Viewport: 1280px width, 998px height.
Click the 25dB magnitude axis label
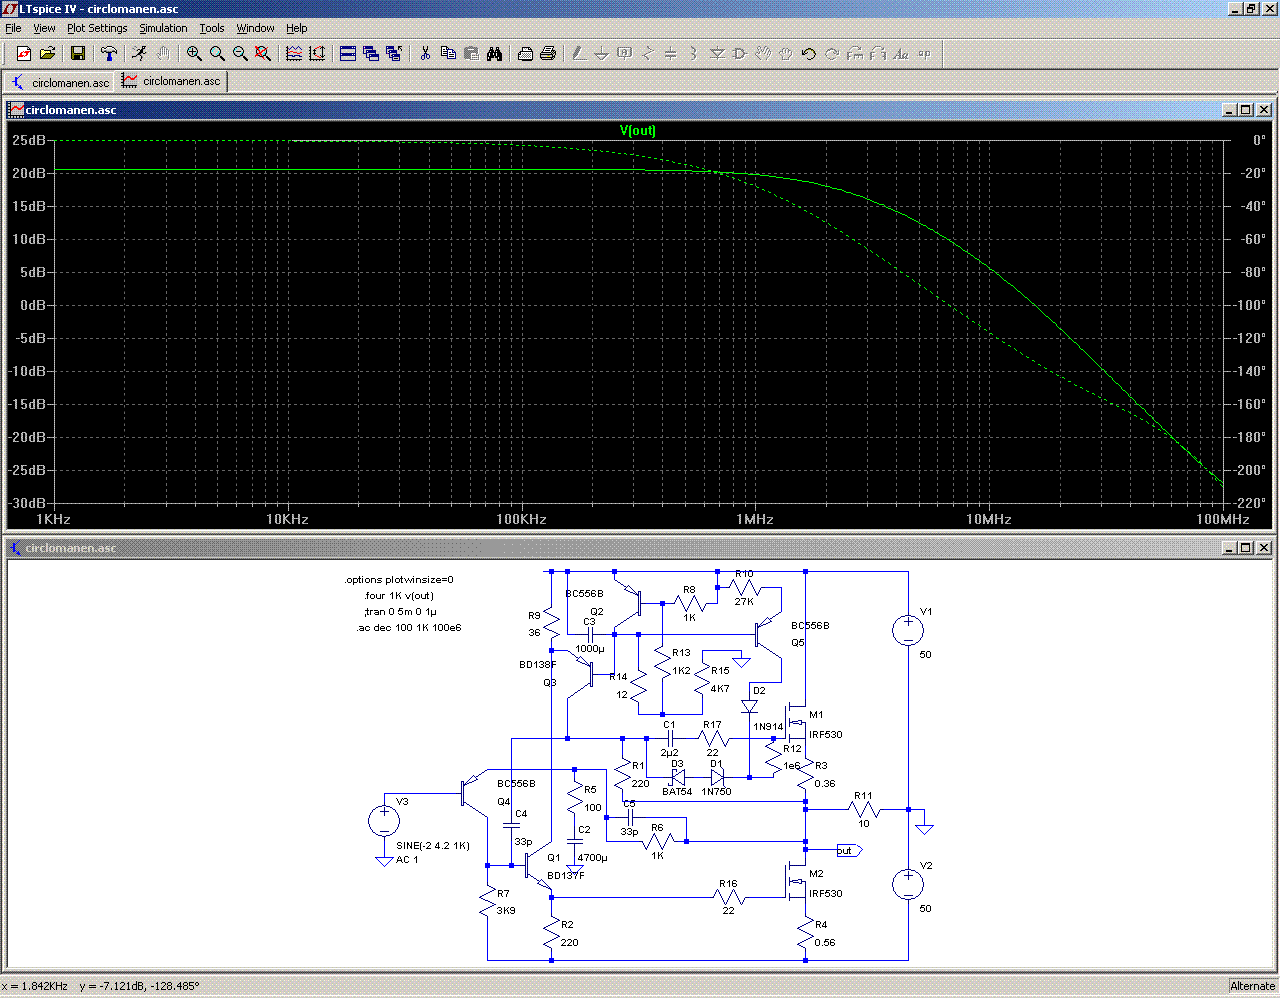coord(29,140)
